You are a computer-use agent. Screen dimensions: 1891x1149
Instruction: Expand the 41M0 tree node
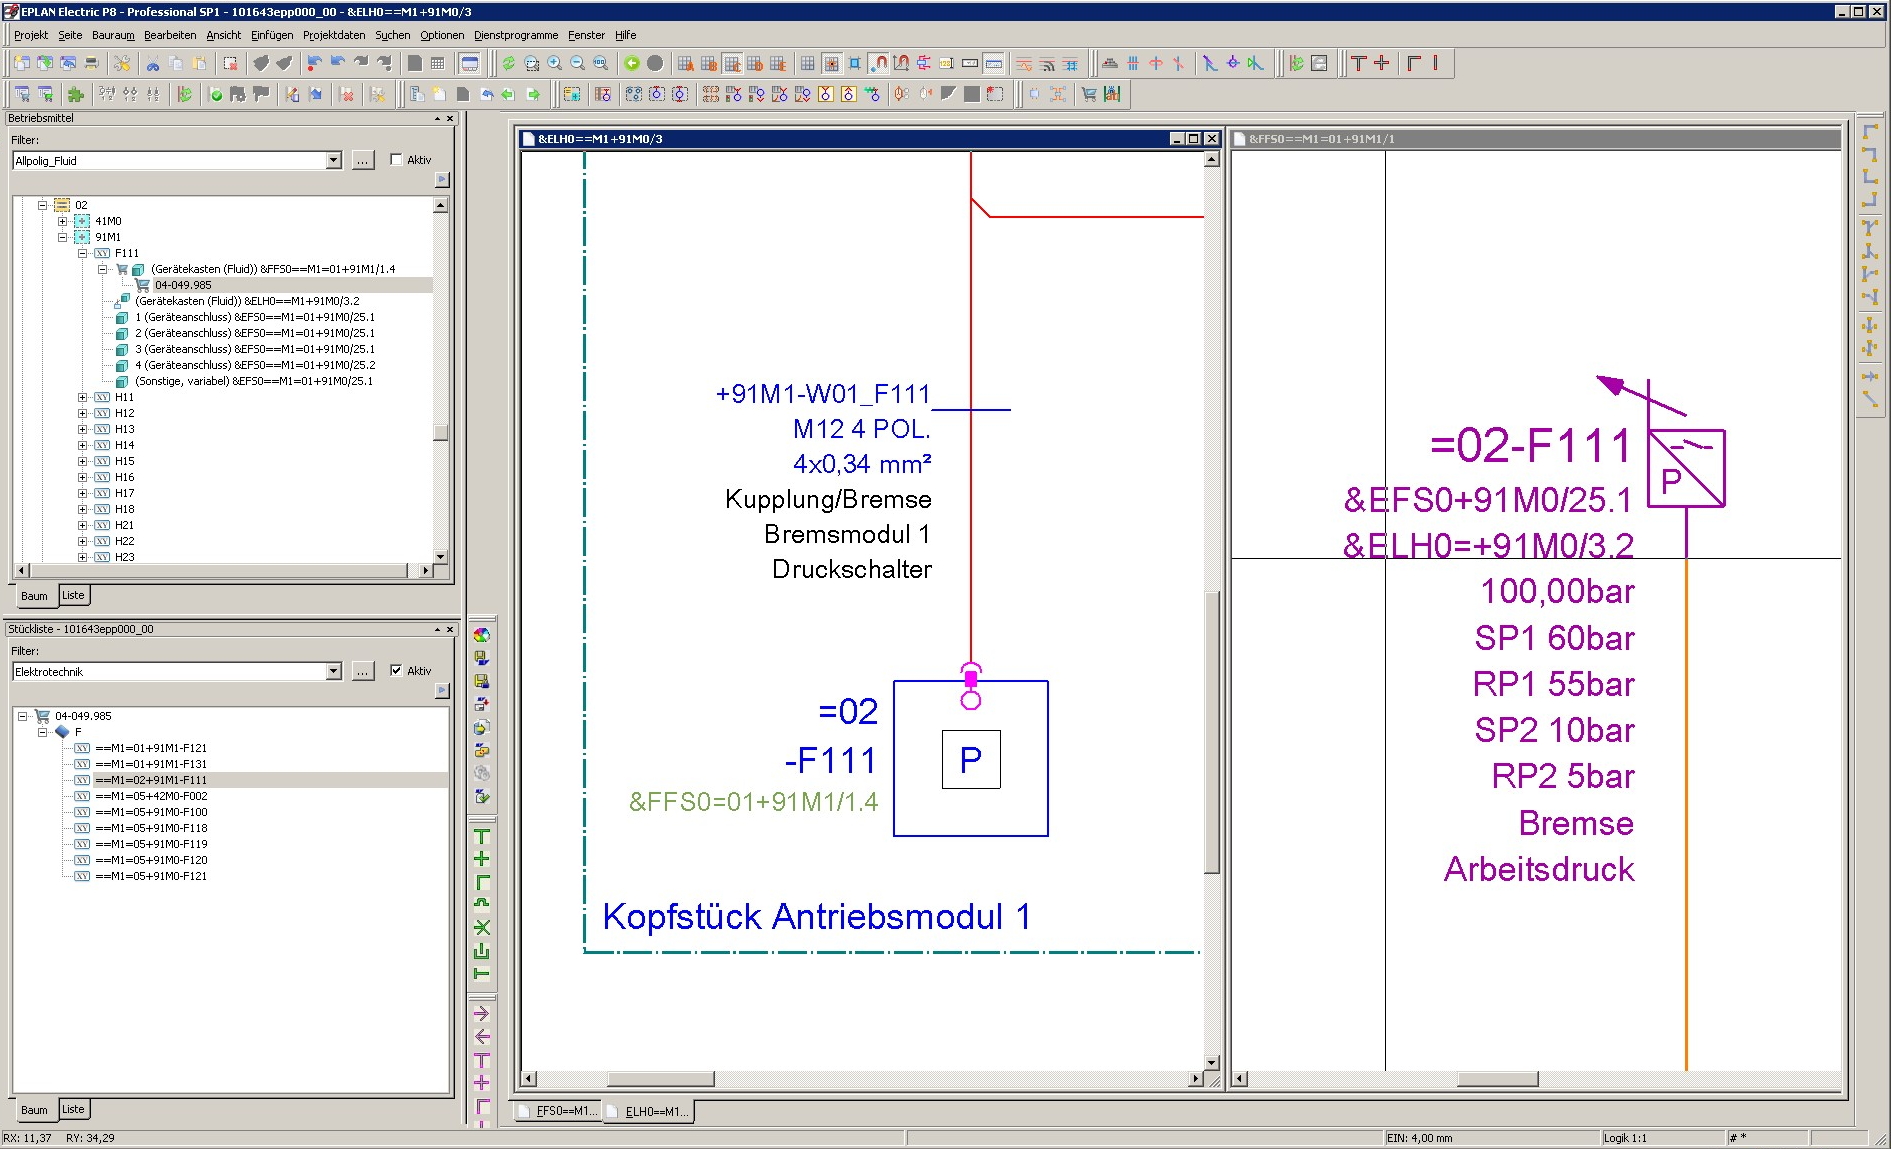(x=62, y=221)
